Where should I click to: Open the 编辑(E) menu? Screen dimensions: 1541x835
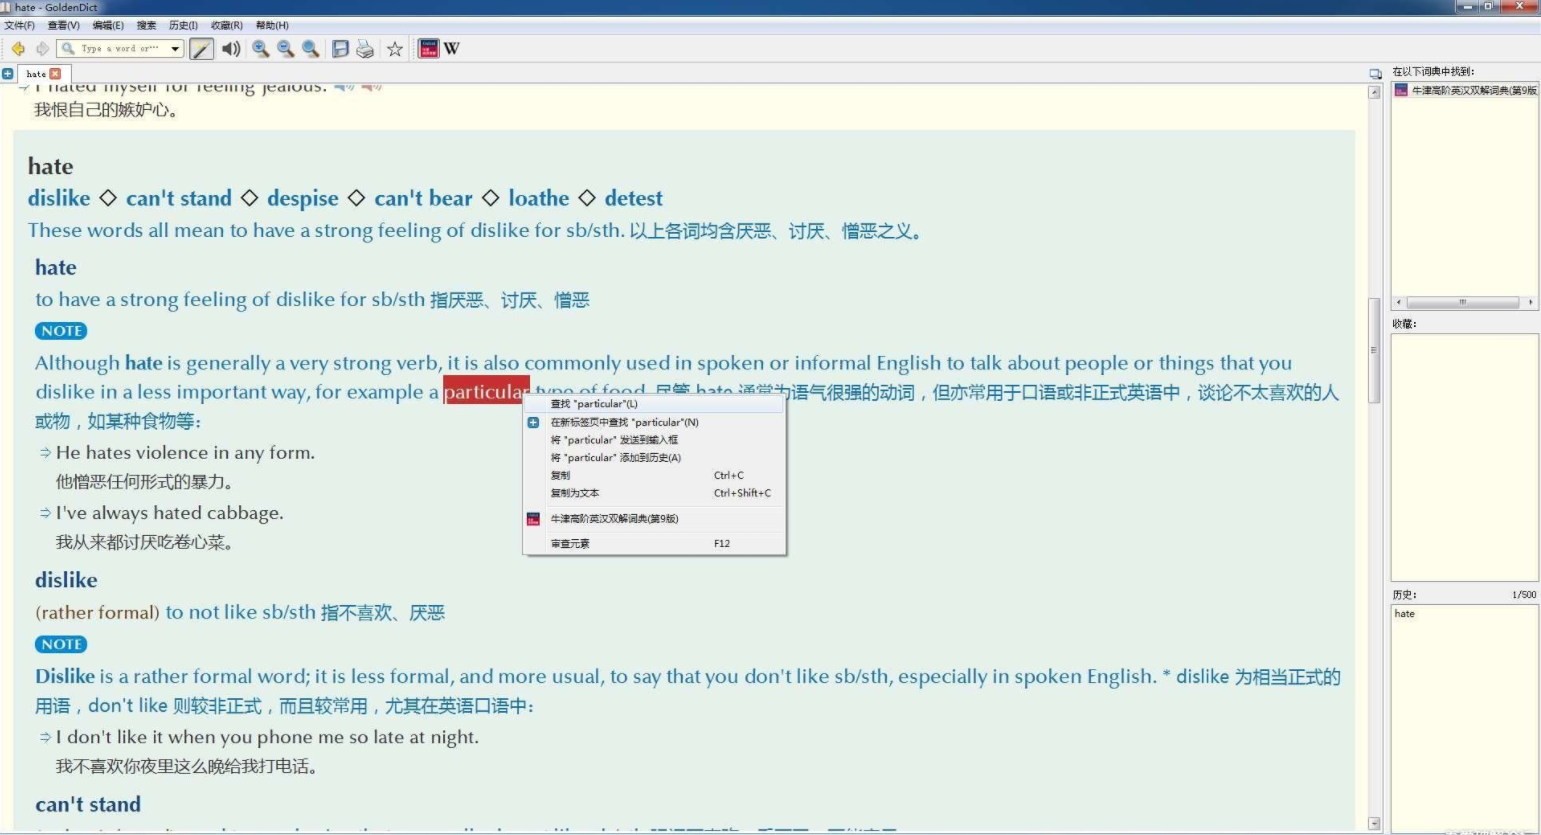[108, 25]
